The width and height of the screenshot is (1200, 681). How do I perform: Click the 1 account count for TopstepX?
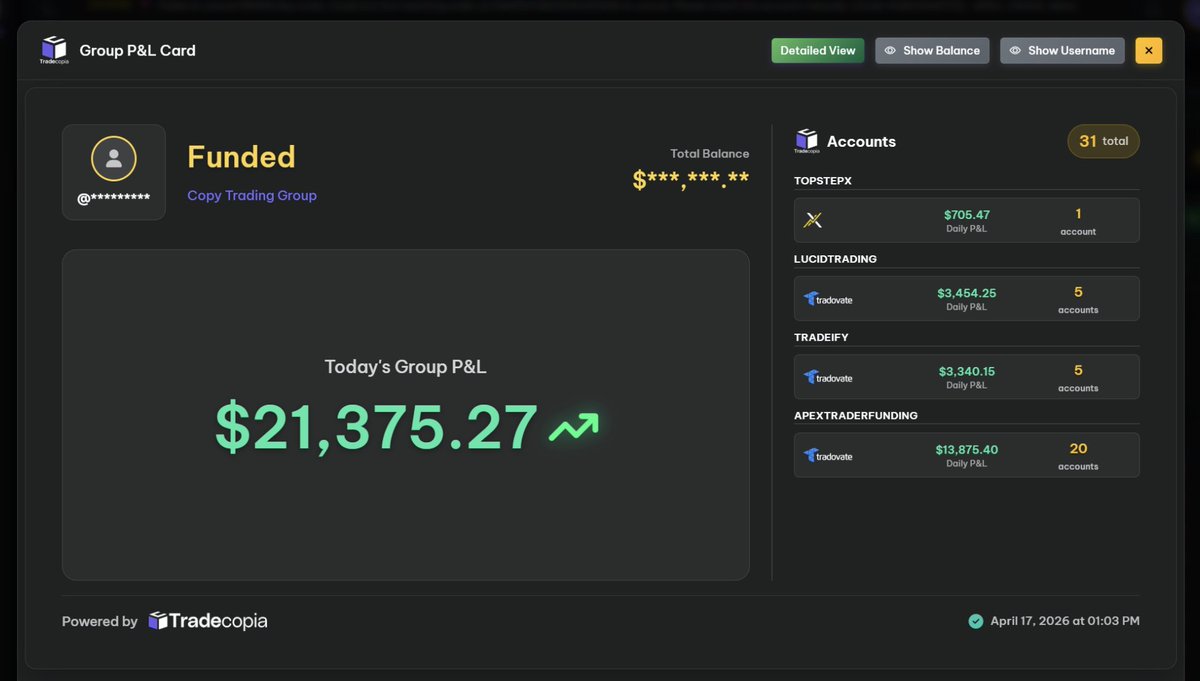1078,214
